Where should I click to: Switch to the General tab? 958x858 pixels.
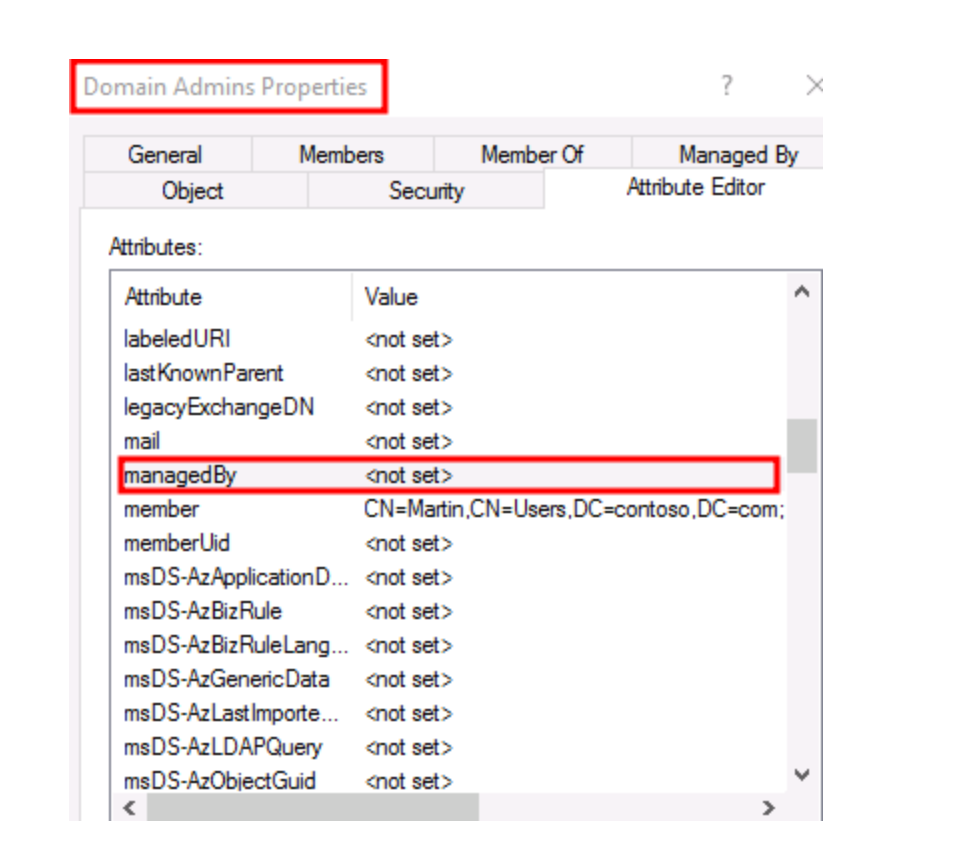coord(165,155)
